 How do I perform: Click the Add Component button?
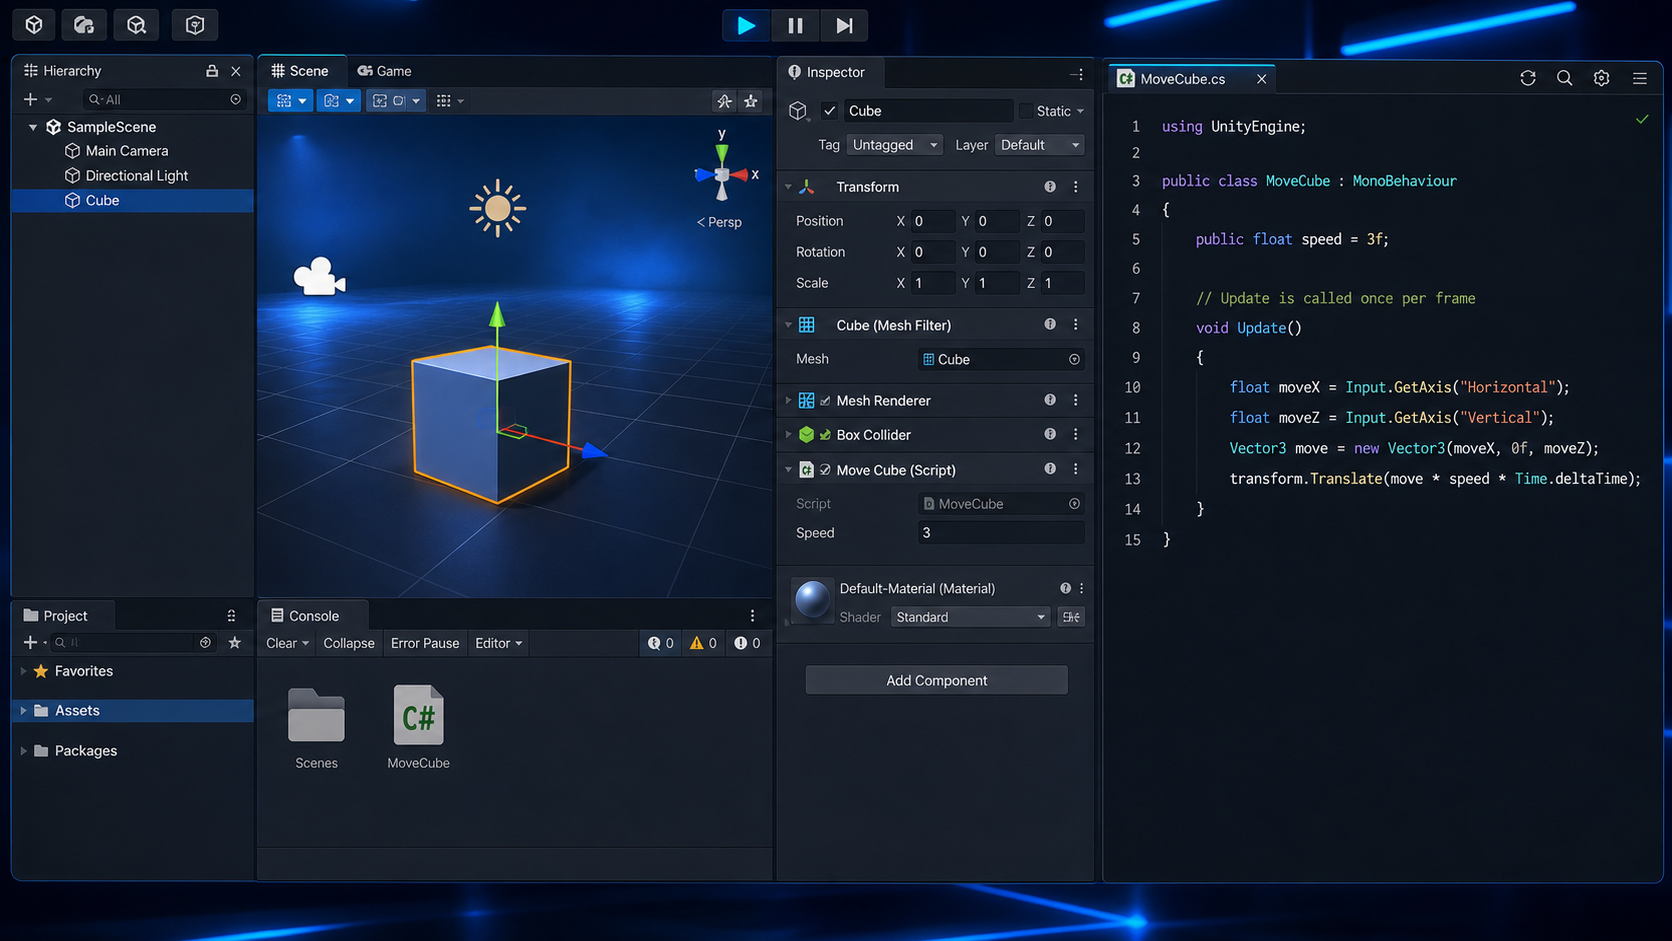[936, 680]
